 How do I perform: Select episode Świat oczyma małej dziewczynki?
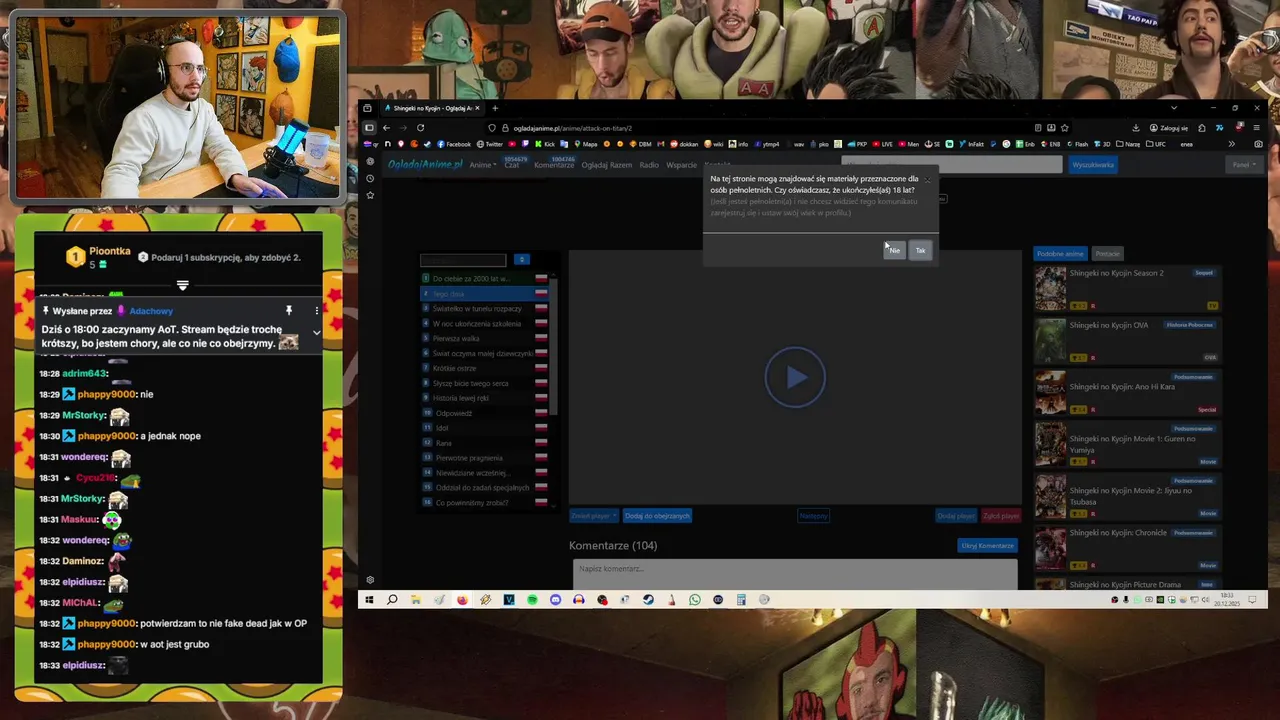tap(484, 353)
